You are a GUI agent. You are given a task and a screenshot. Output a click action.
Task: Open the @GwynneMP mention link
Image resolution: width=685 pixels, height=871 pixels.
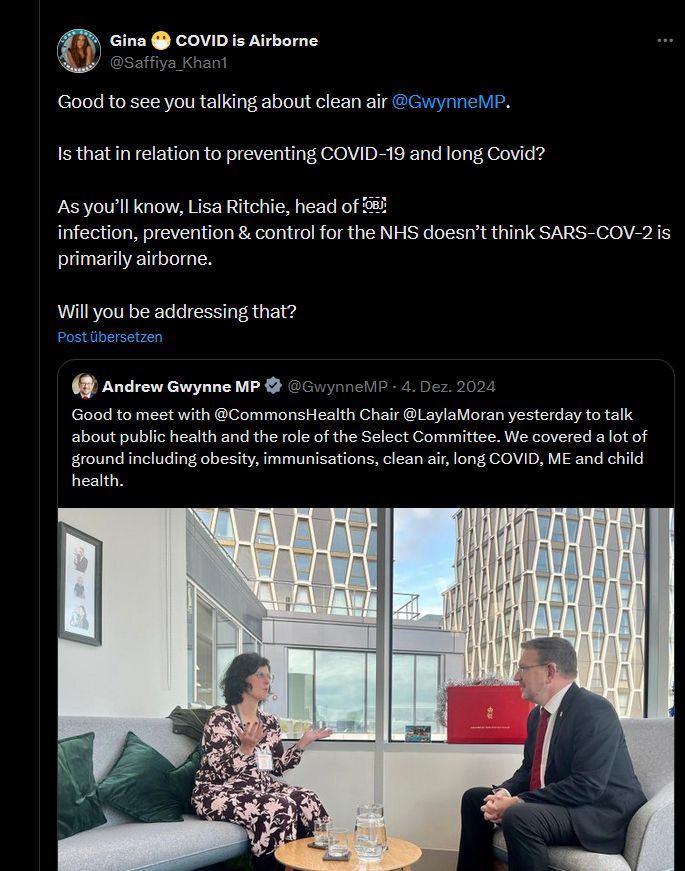click(448, 102)
